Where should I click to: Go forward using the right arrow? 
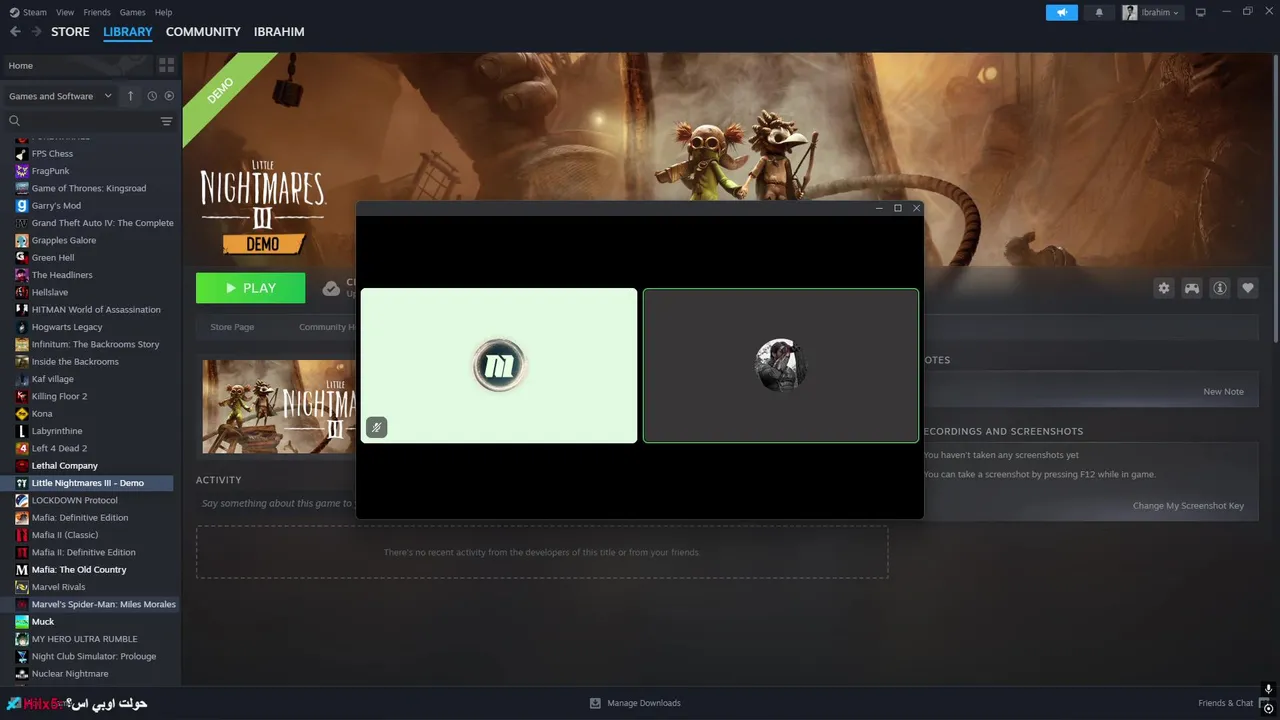pos(37,32)
